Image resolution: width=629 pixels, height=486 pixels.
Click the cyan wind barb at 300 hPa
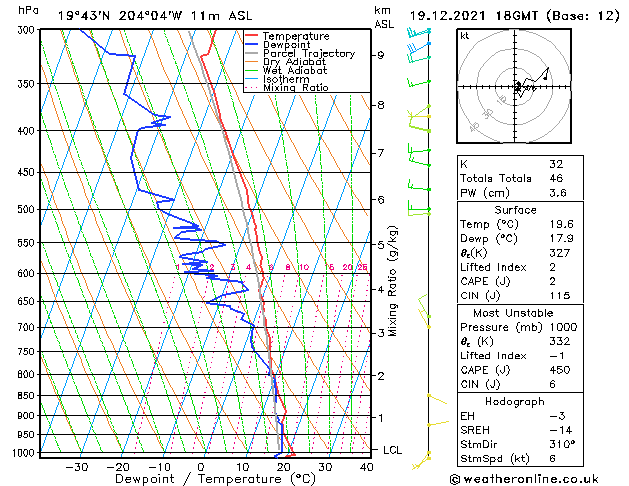click(419, 32)
